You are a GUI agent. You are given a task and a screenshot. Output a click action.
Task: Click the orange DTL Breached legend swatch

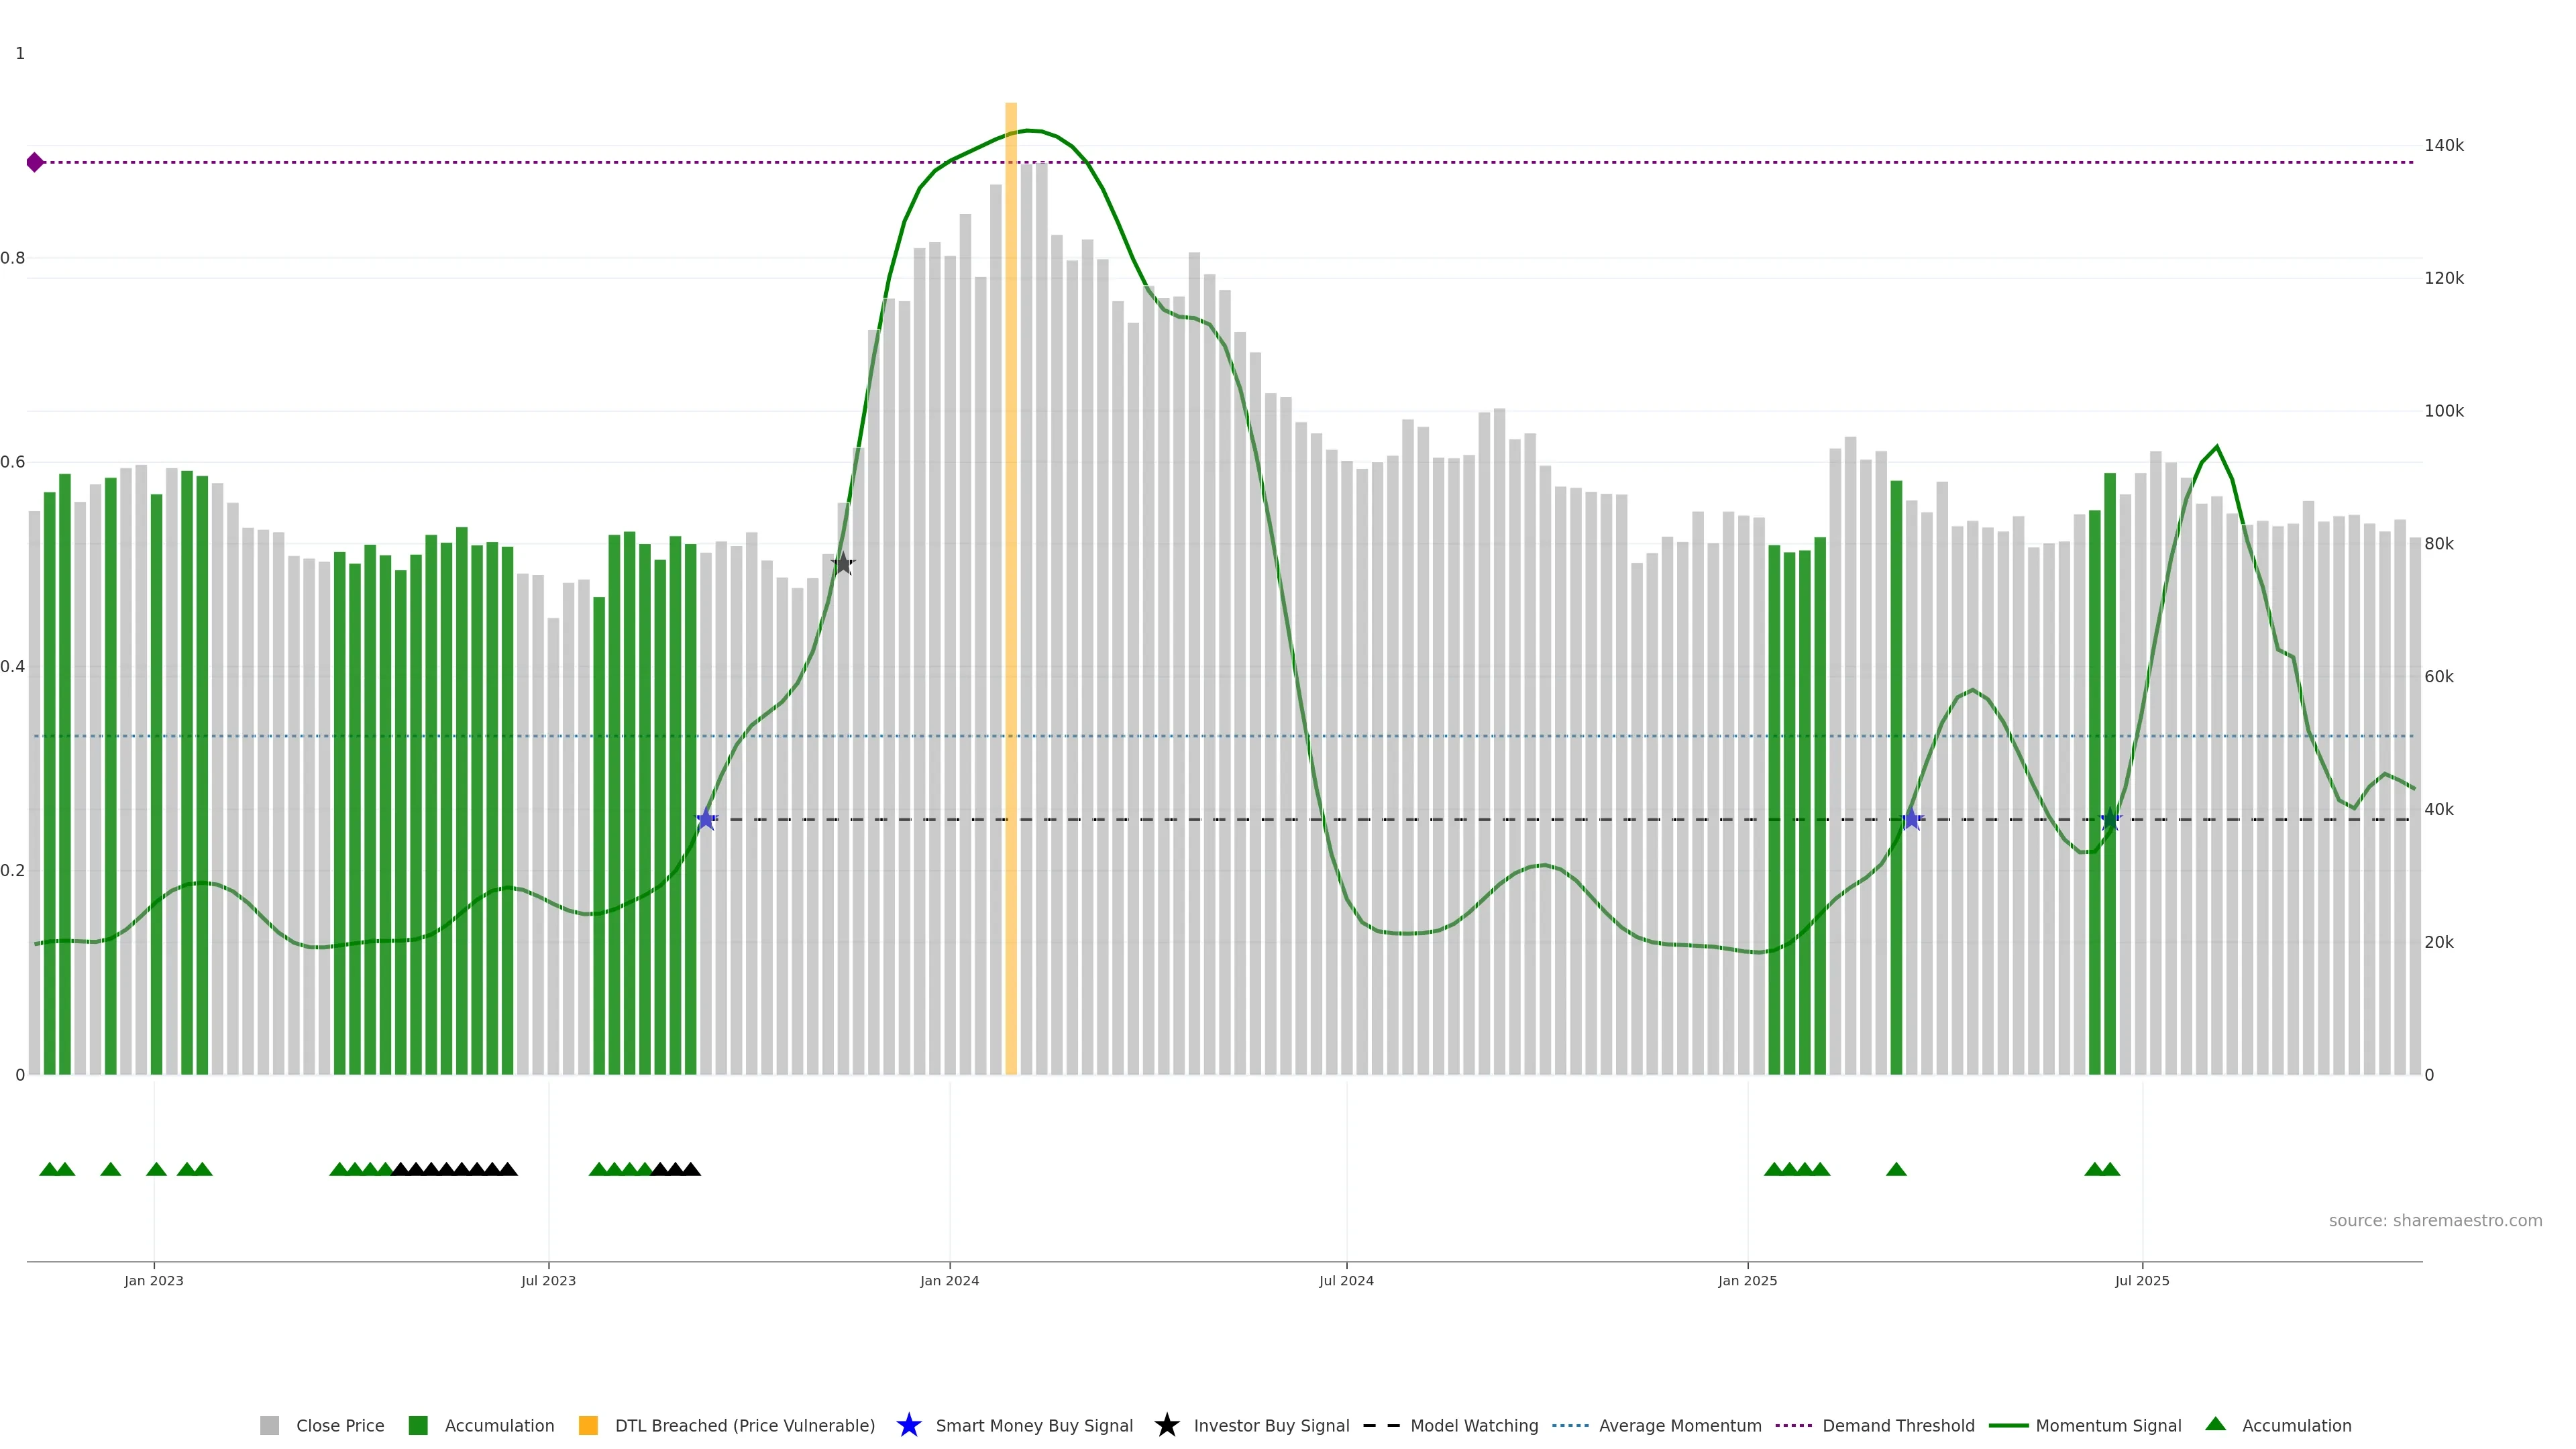[x=588, y=1425]
